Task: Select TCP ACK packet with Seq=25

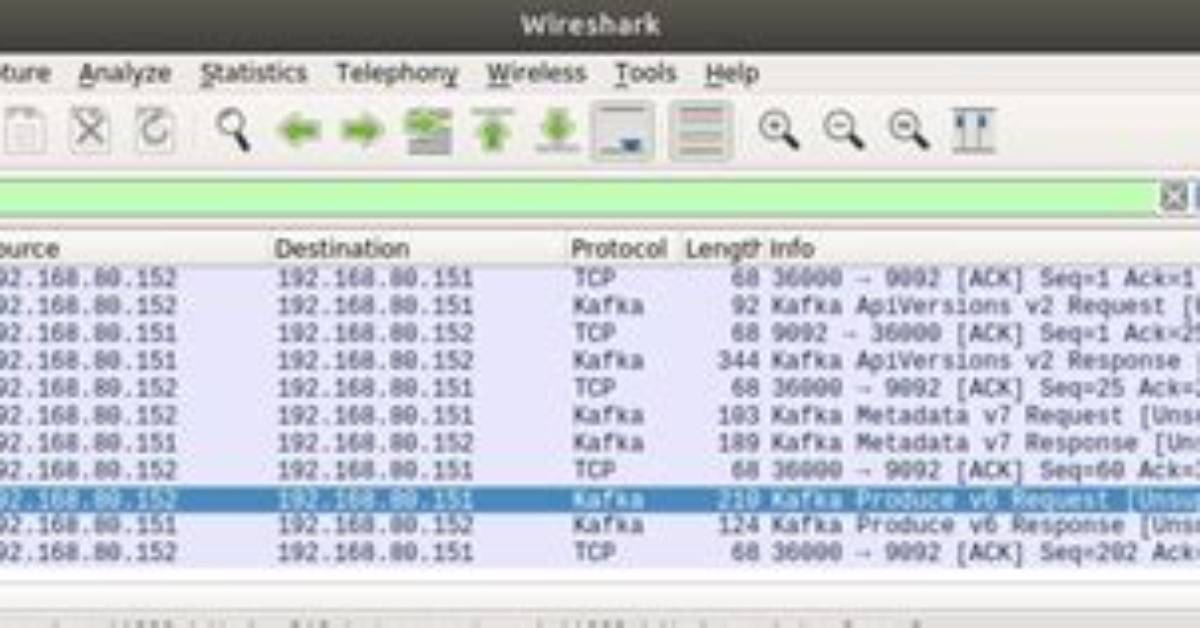Action: 600,388
